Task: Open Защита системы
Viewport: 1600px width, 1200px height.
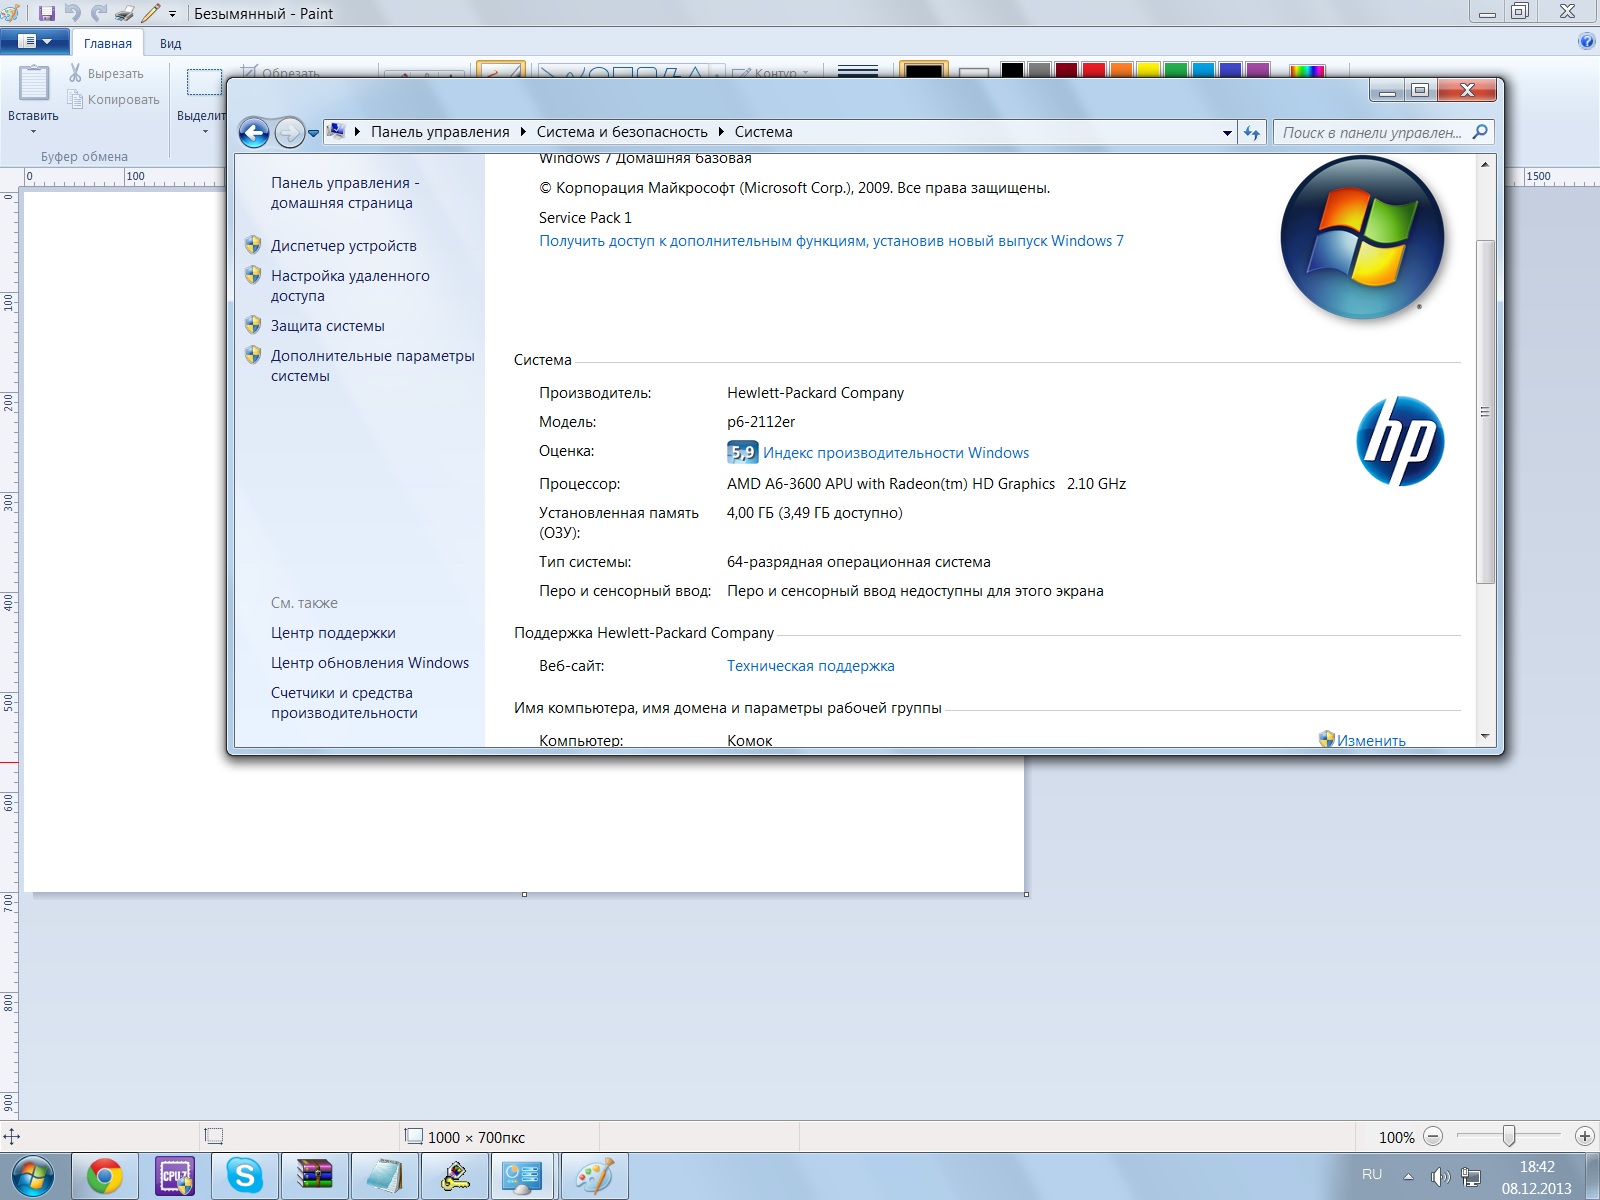Action: (x=327, y=326)
